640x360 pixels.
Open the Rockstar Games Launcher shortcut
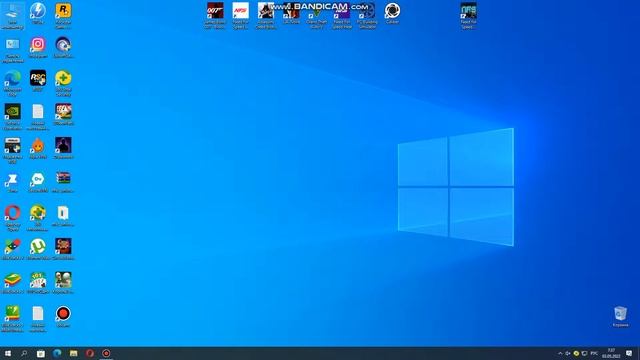(x=63, y=16)
